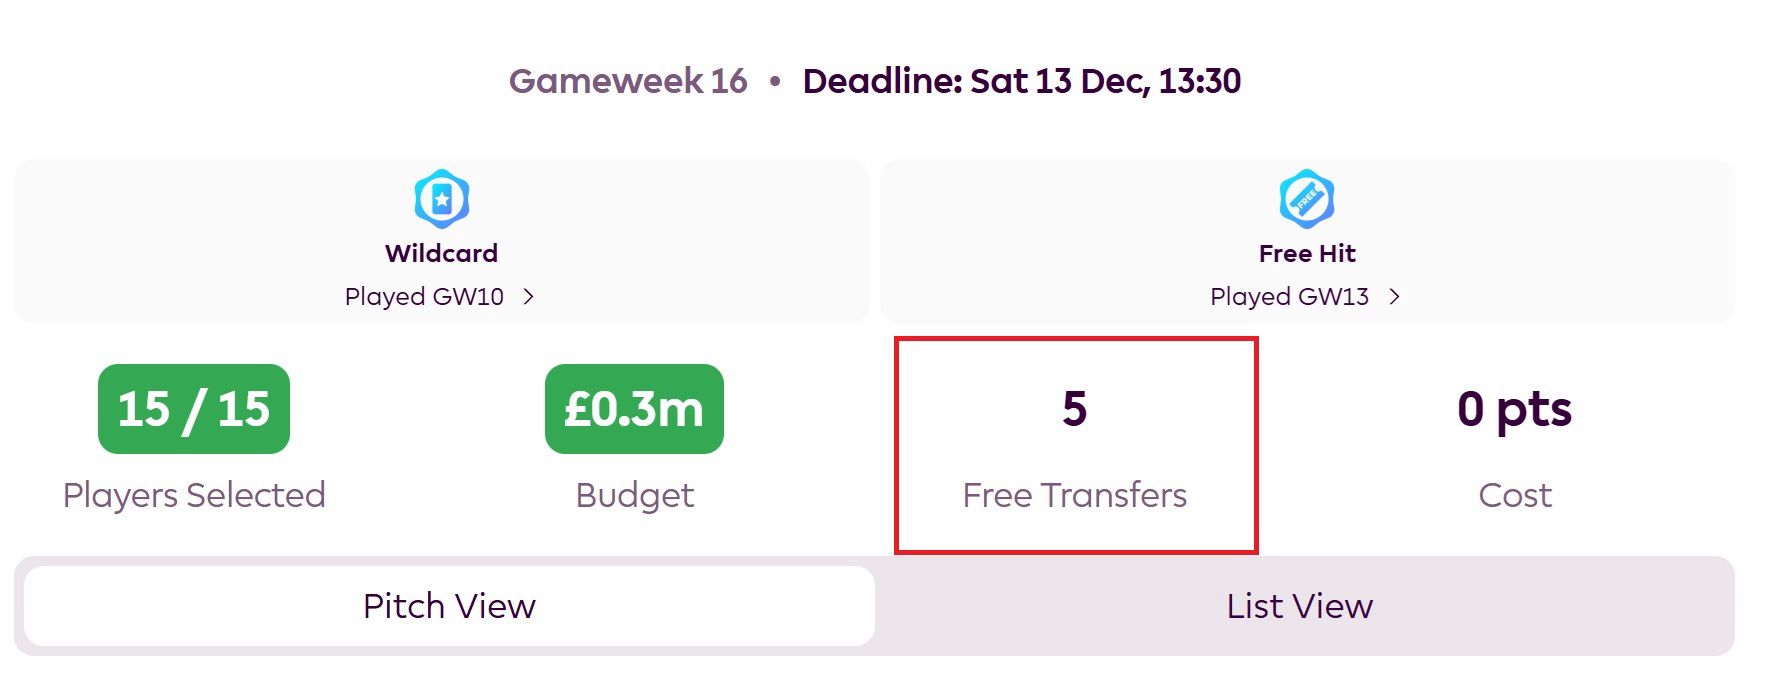Image resolution: width=1770 pixels, height=679 pixels.
Task: Click the Gameweek 16 heading
Action: tap(628, 81)
